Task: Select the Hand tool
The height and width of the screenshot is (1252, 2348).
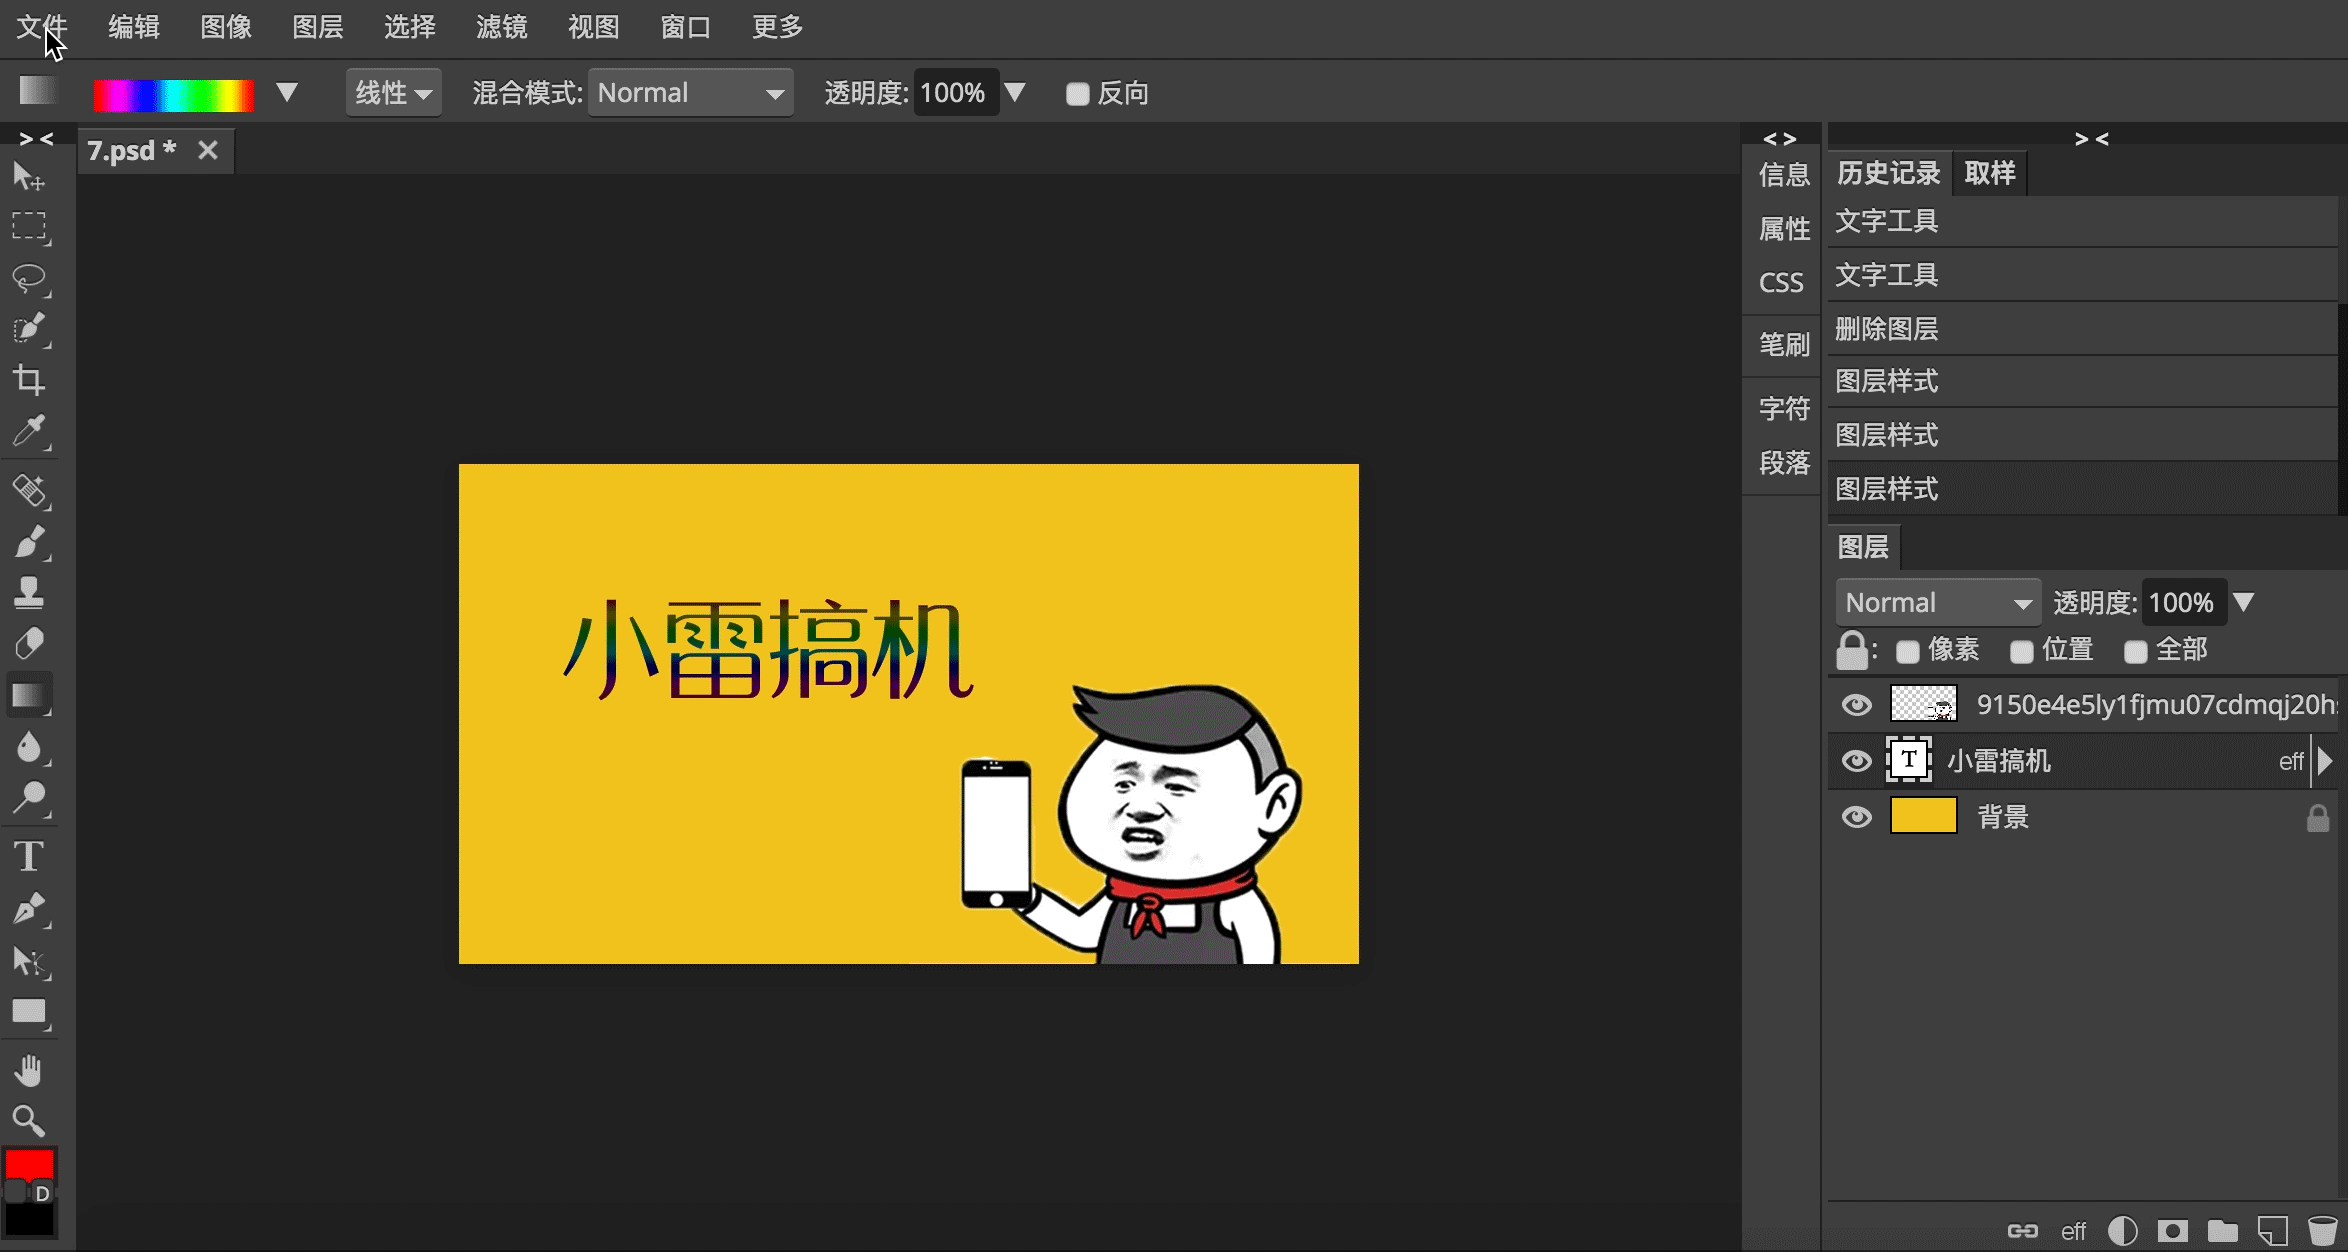Action: pos(28,1071)
